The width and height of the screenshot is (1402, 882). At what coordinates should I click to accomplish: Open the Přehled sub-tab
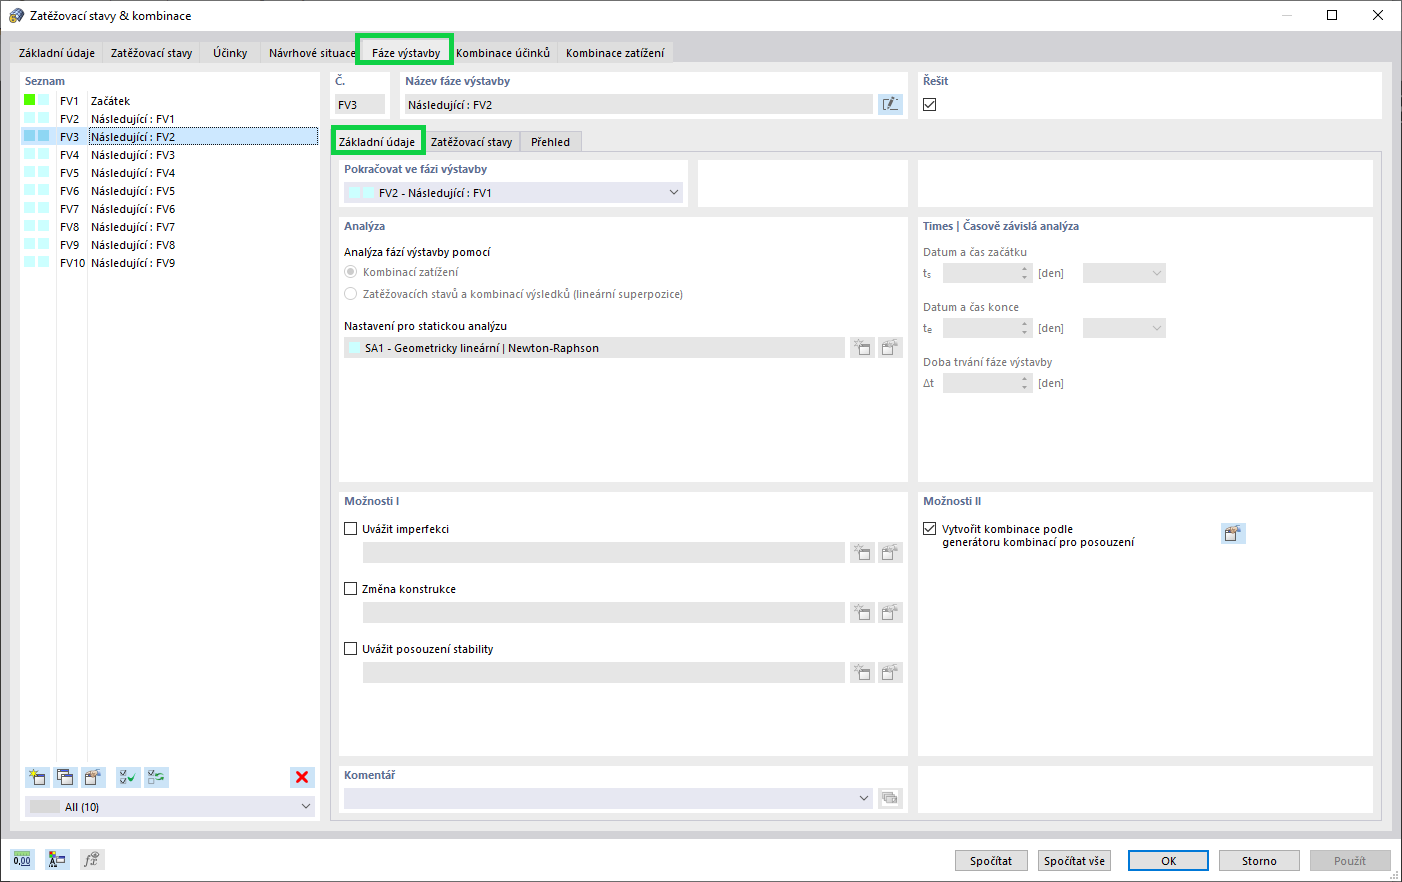551,142
